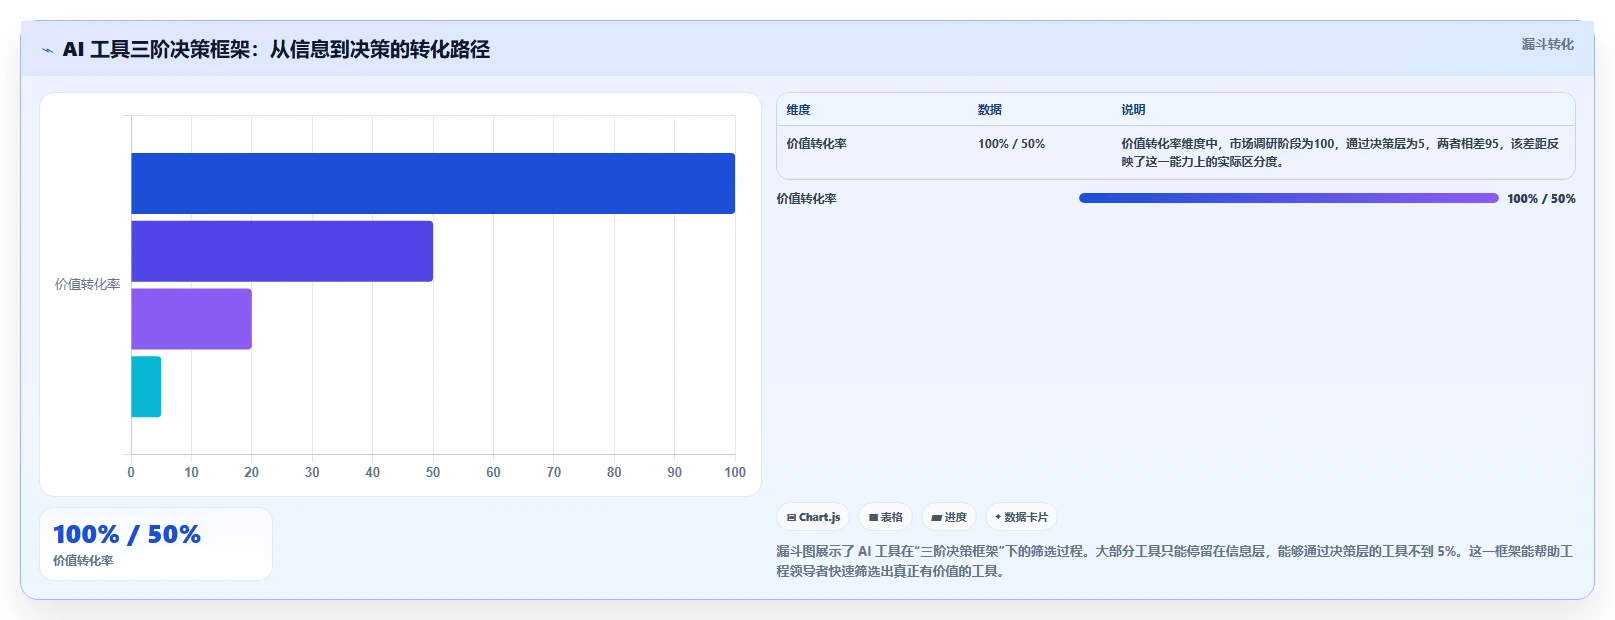Viewport: 1615px width, 620px height.
Task: Click the x-axis tick label 100
Action: [x=735, y=472]
